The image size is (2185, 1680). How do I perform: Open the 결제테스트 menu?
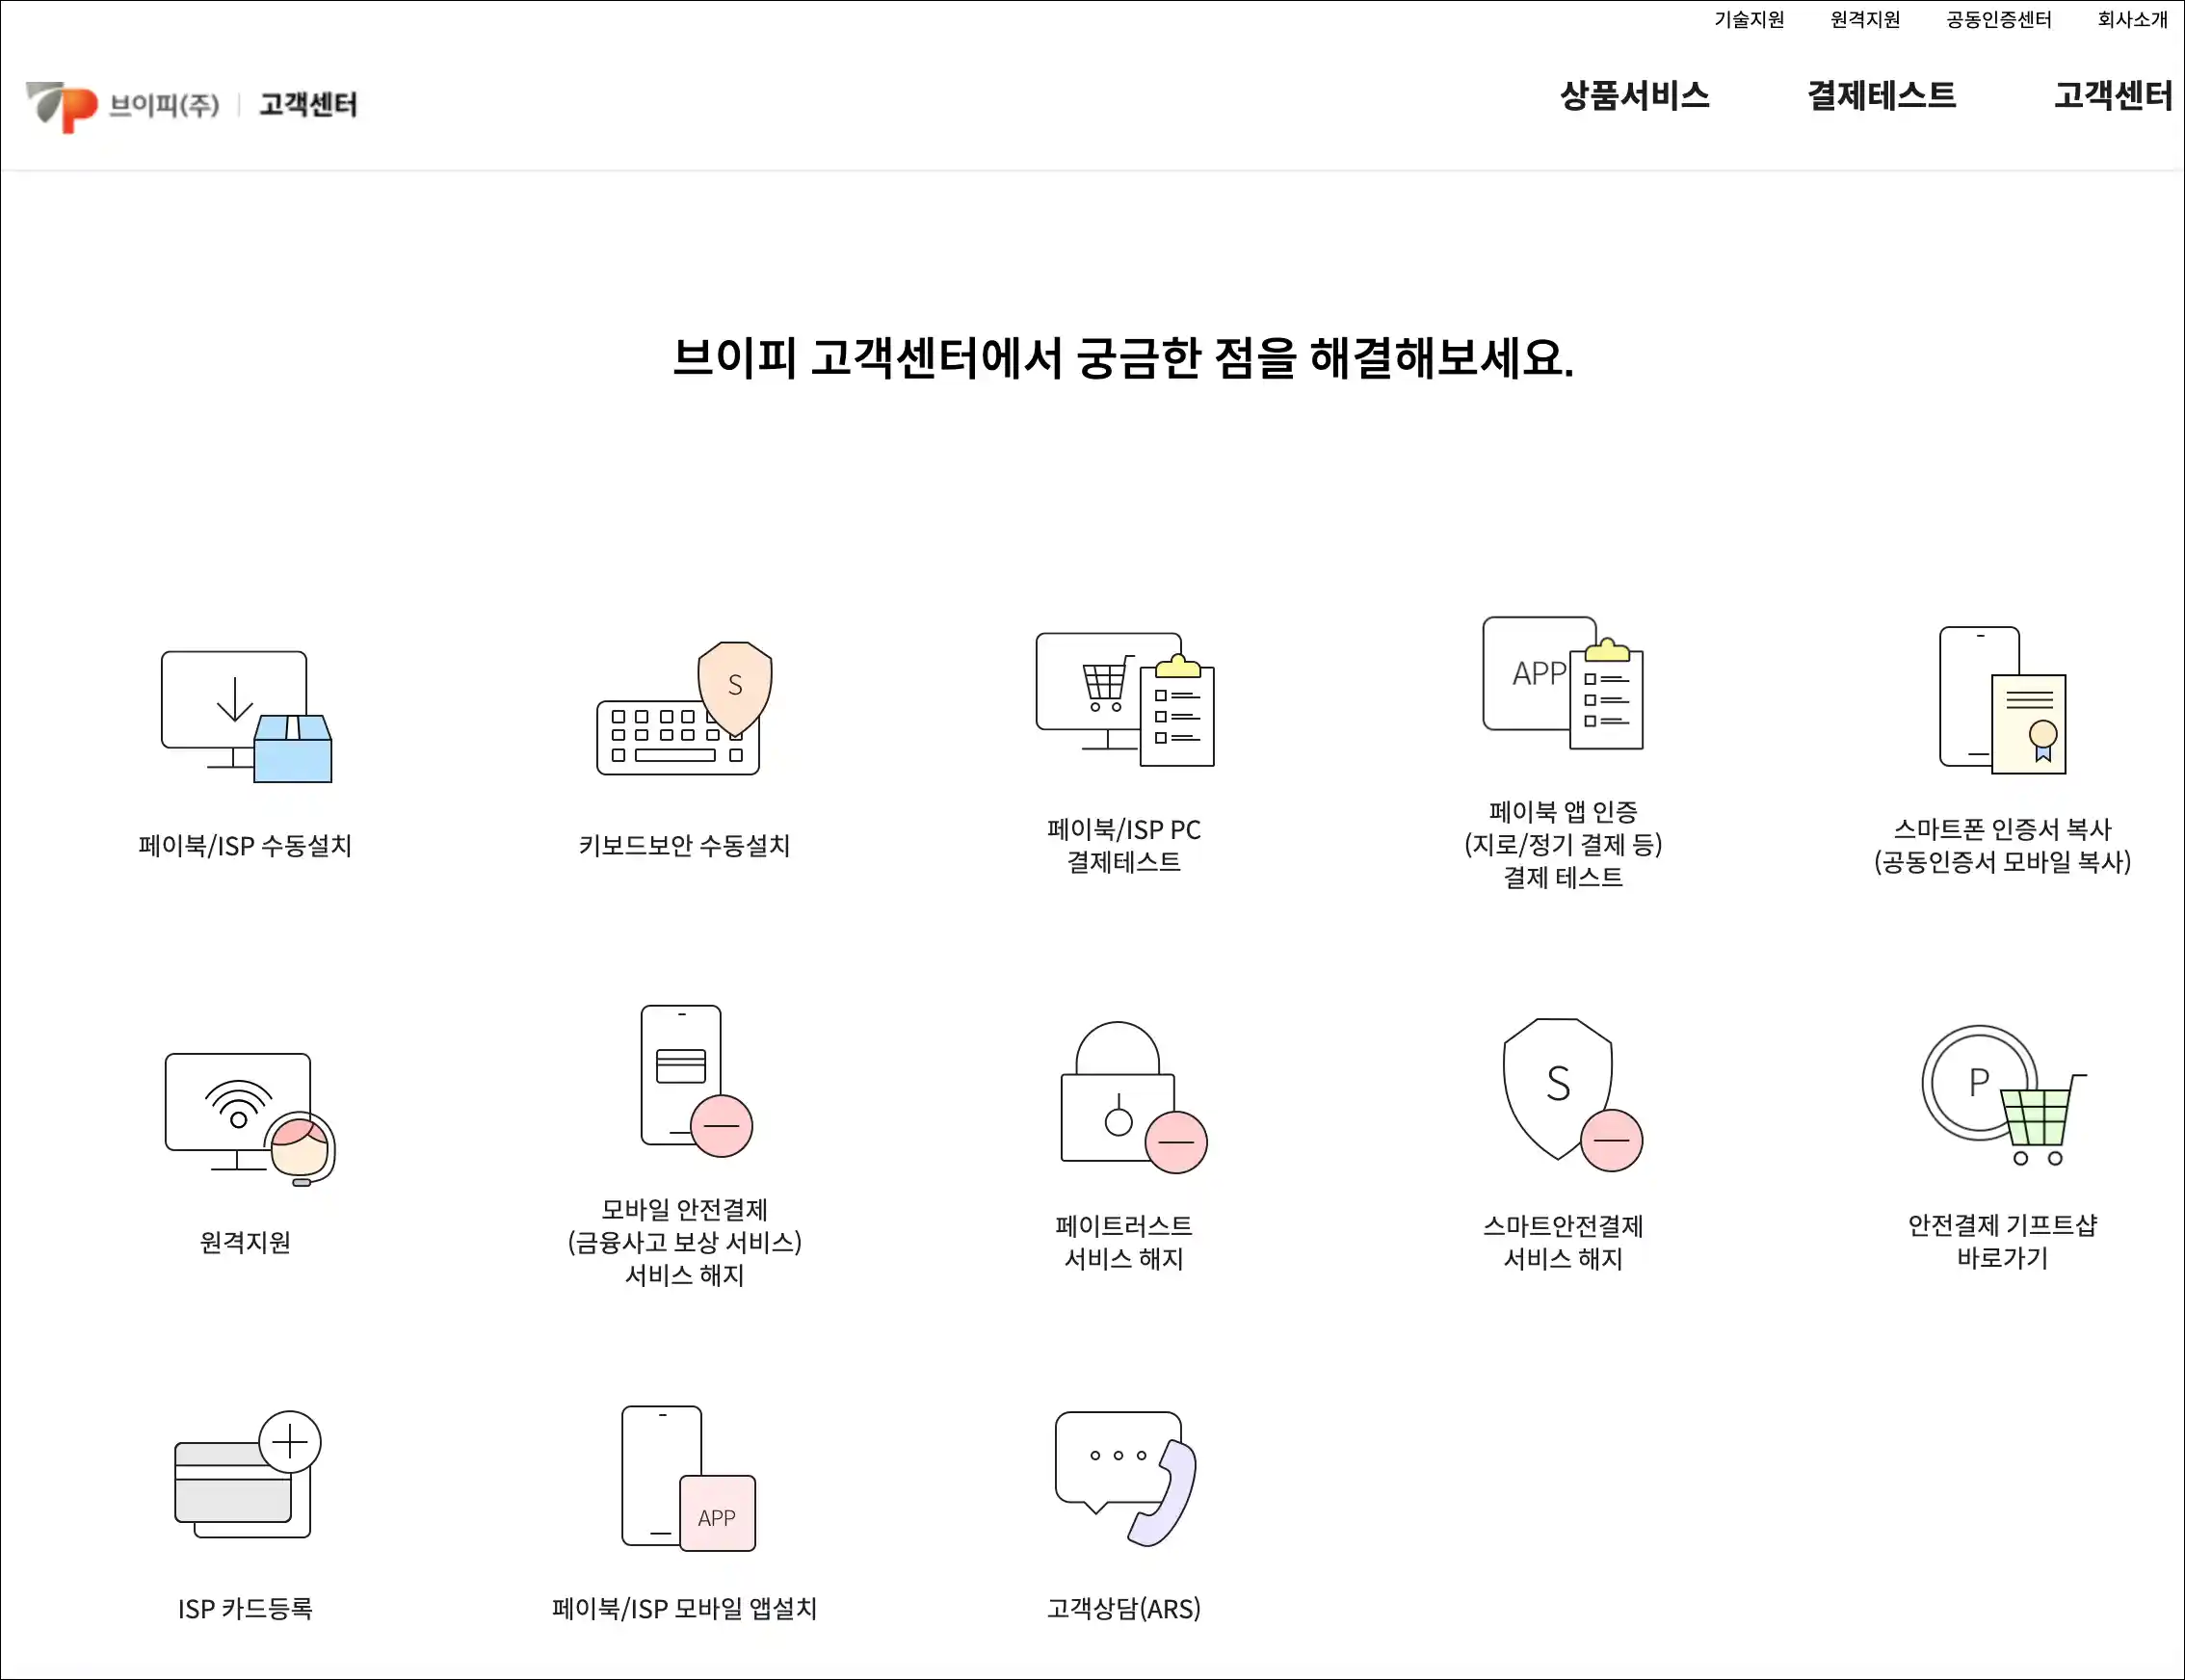pyautogui.click(x=1881, y=96)
